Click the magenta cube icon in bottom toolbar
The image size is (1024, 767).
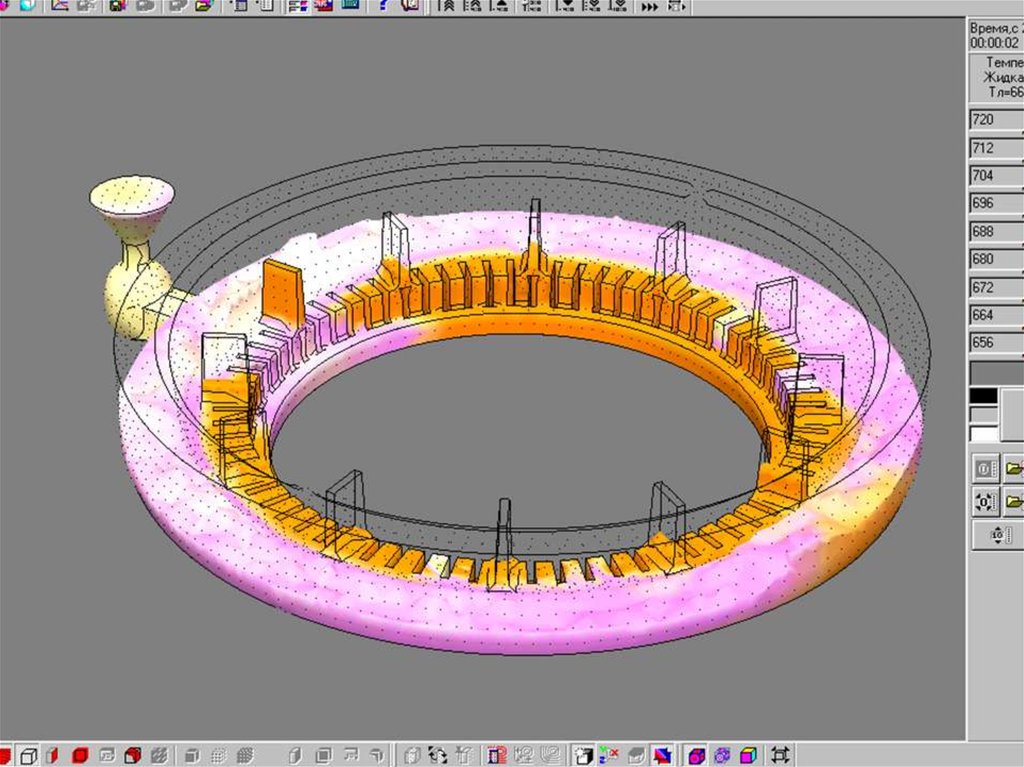click(698, 755)
